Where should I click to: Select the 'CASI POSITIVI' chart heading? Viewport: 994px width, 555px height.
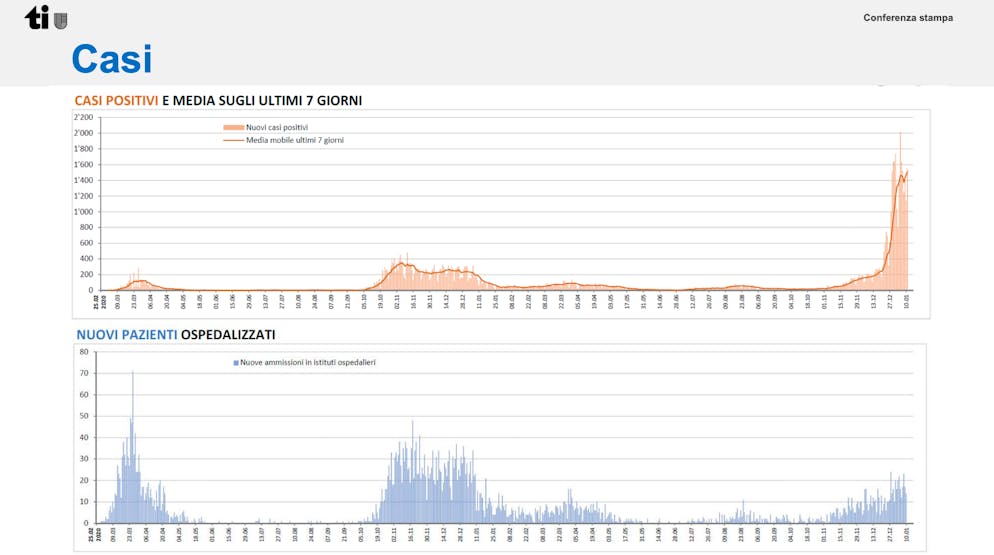116,100
